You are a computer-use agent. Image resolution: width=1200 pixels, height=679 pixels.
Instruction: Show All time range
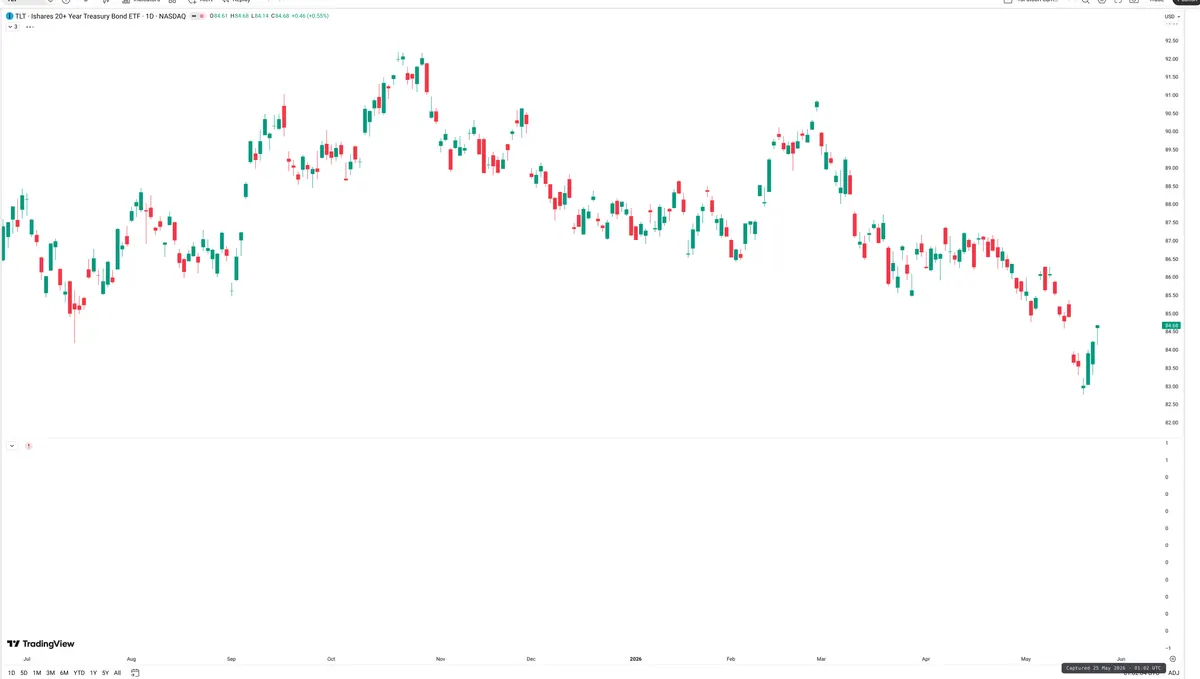(x=117, y=673)
